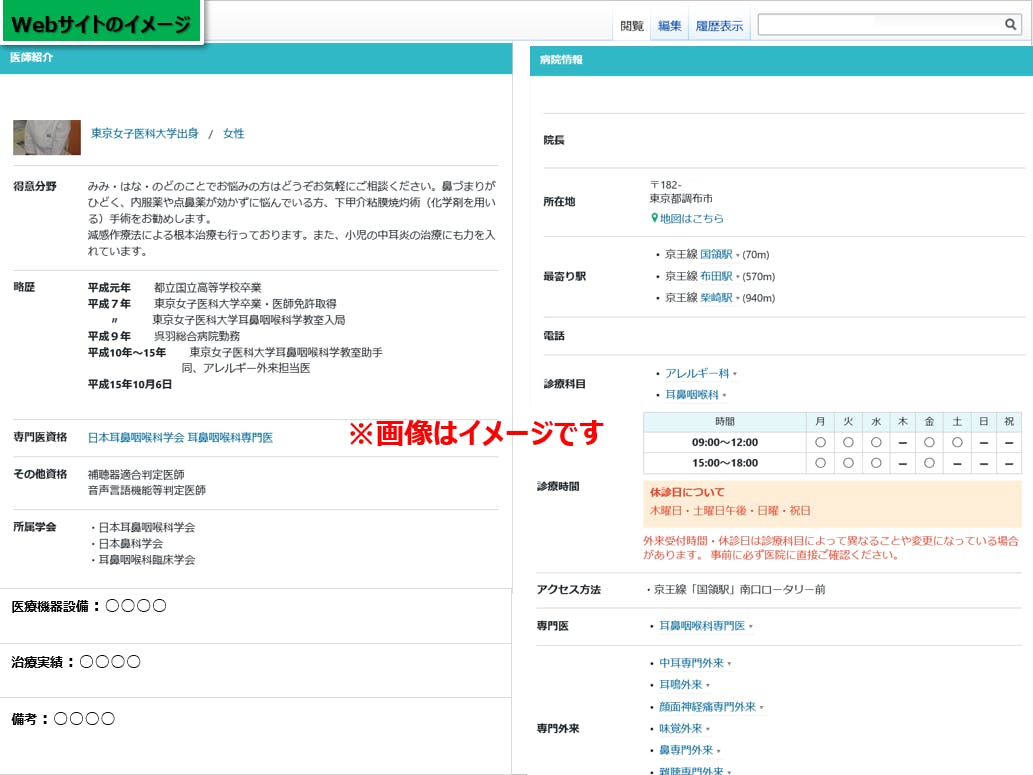
Task: Switch to the 編集 tab
Action: click(x=669, y=26)
